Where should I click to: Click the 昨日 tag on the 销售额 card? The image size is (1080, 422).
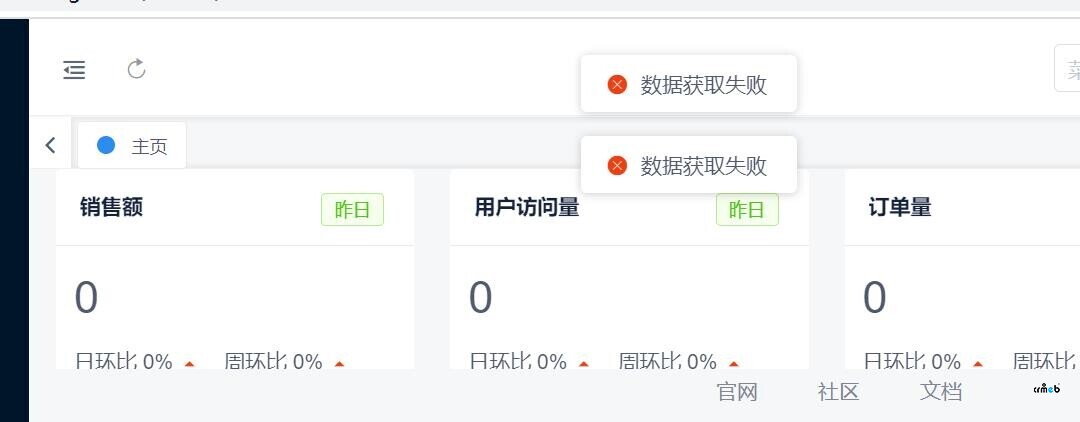352,210
